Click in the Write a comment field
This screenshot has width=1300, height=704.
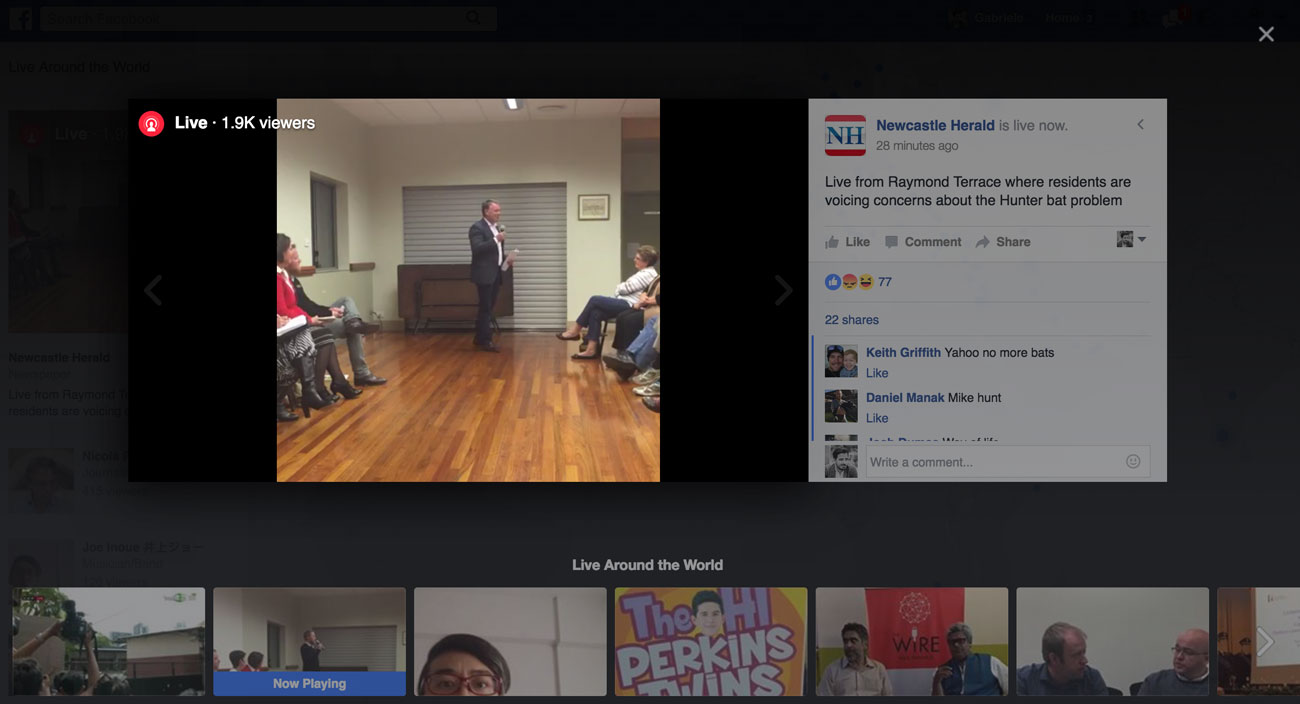tap(990, 462)
